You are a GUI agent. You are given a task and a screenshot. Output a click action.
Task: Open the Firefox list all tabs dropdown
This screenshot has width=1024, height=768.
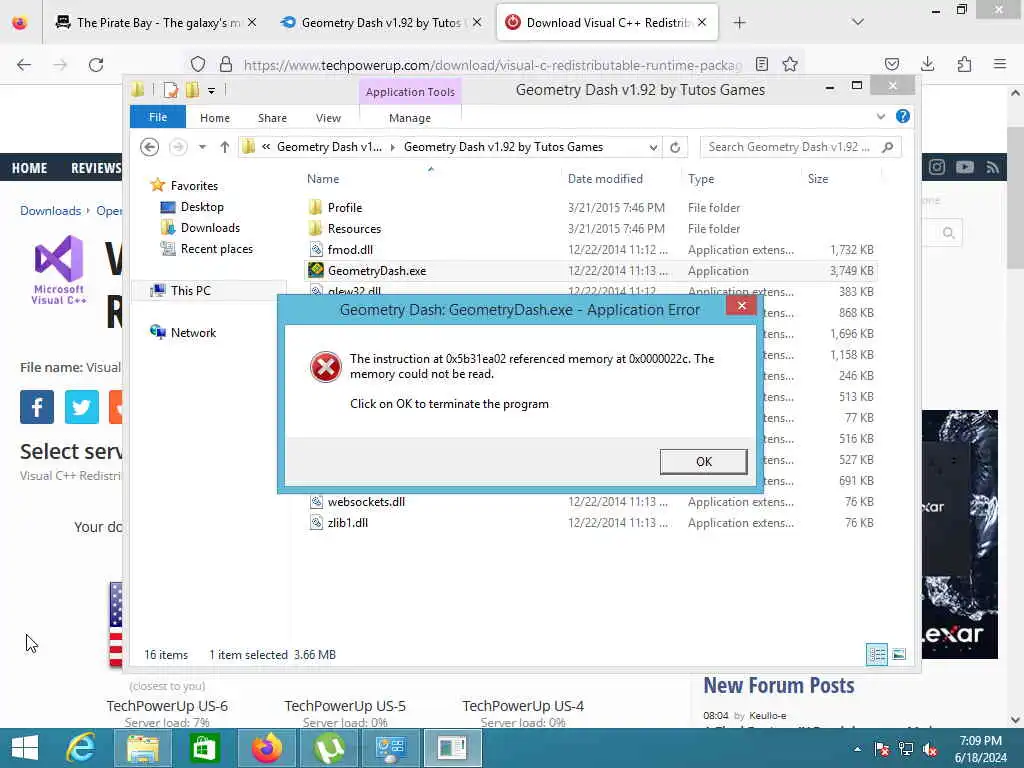tap(858, 22)
